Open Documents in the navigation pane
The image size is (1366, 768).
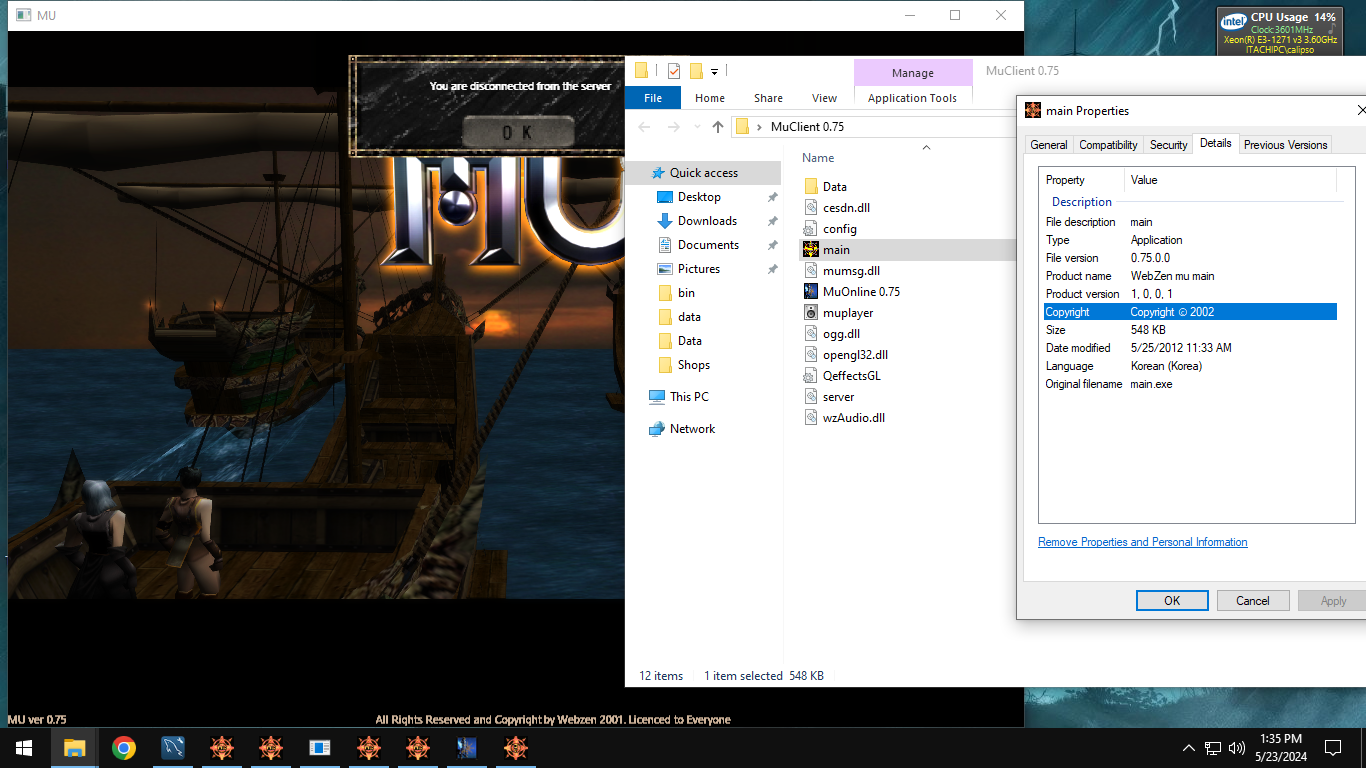pos(708,245)
